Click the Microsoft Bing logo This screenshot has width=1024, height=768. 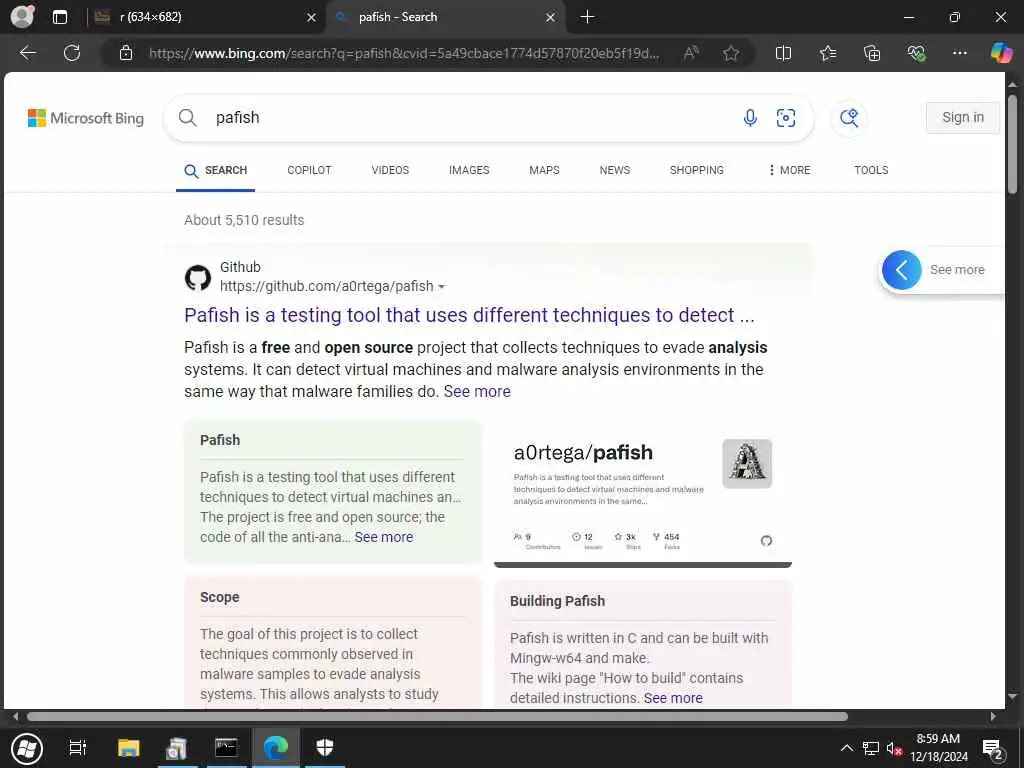point(86,118)
